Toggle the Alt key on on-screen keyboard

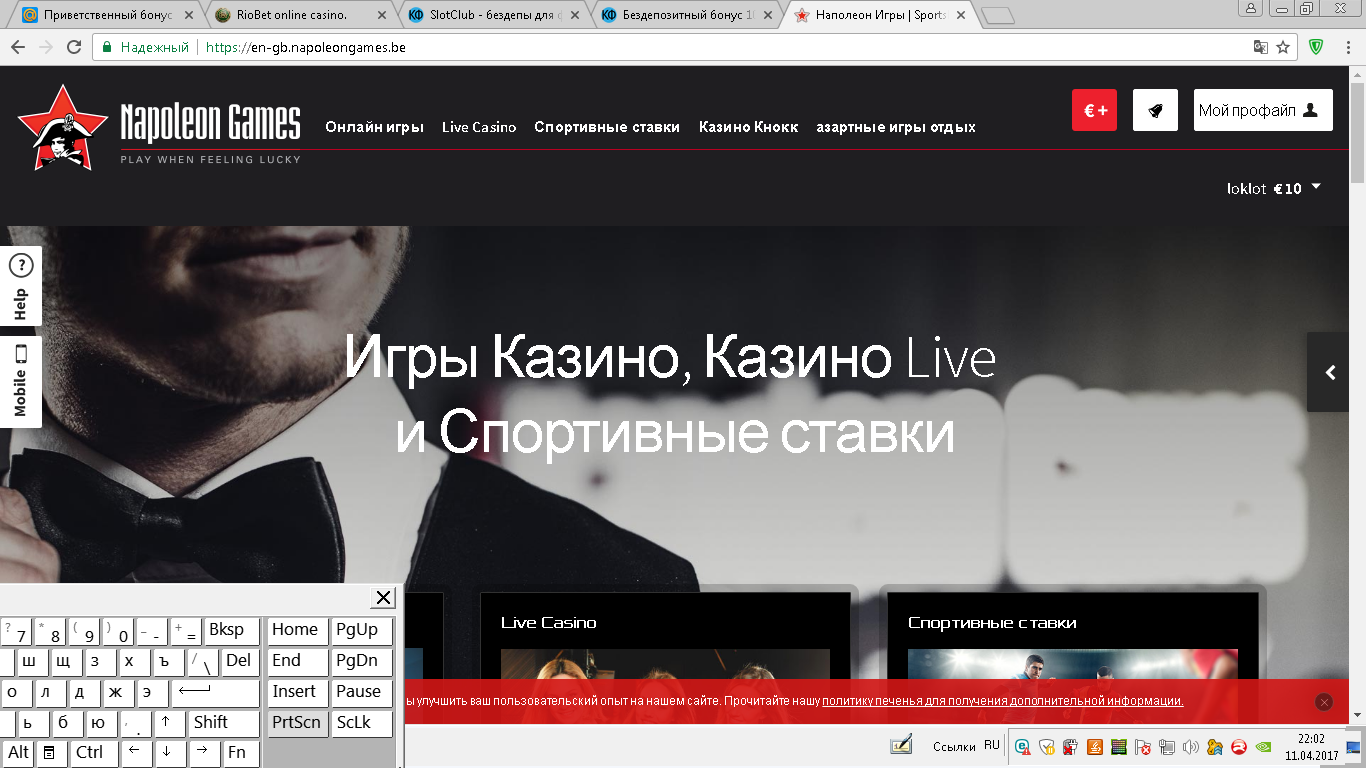(x=18, y=754)
